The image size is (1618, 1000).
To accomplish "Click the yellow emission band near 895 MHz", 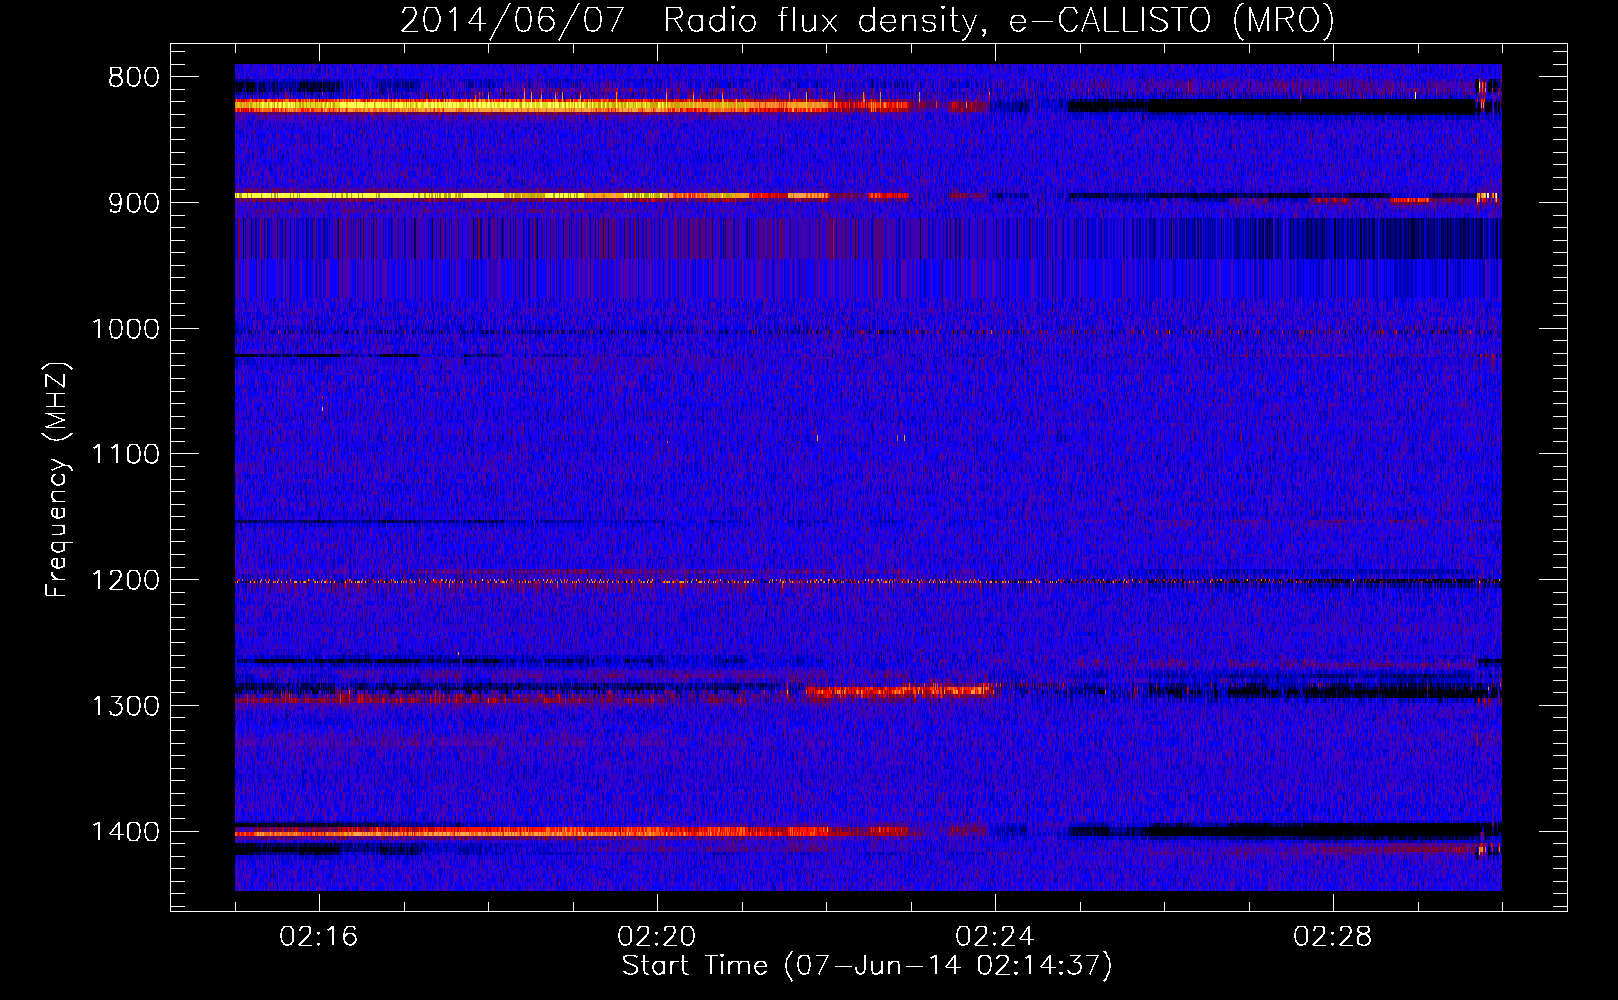I will click(x=572, y=196).
